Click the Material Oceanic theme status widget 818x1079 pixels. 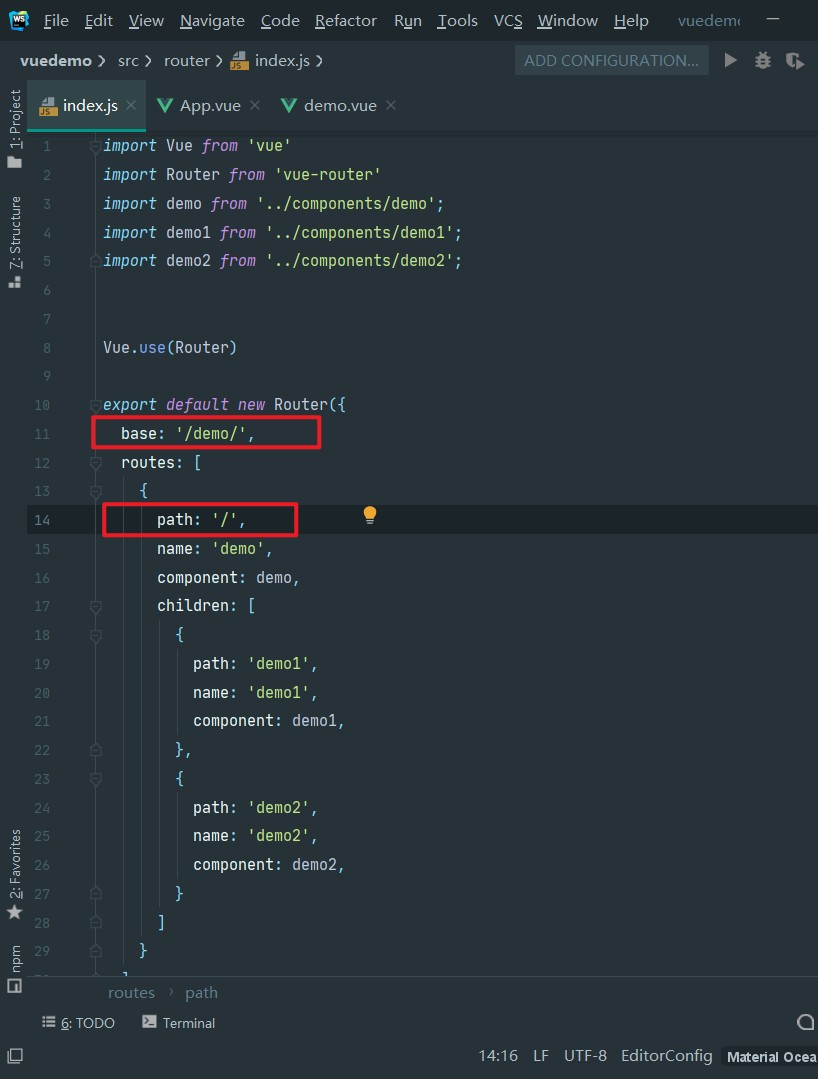point(771,1056)
